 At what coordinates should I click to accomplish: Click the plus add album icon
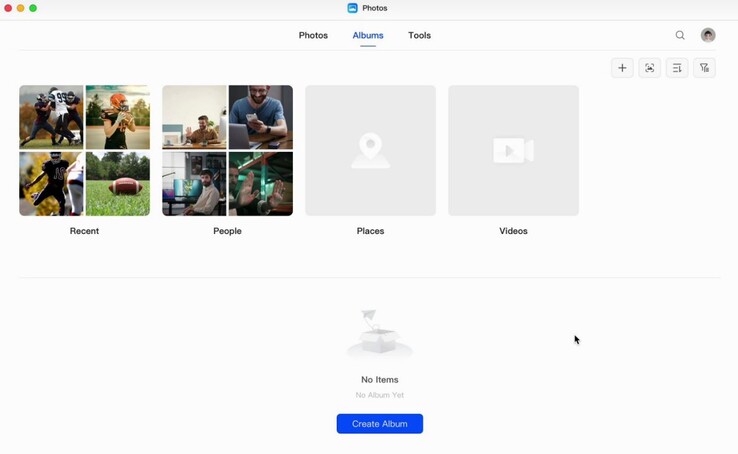click(x=622, y=68)
